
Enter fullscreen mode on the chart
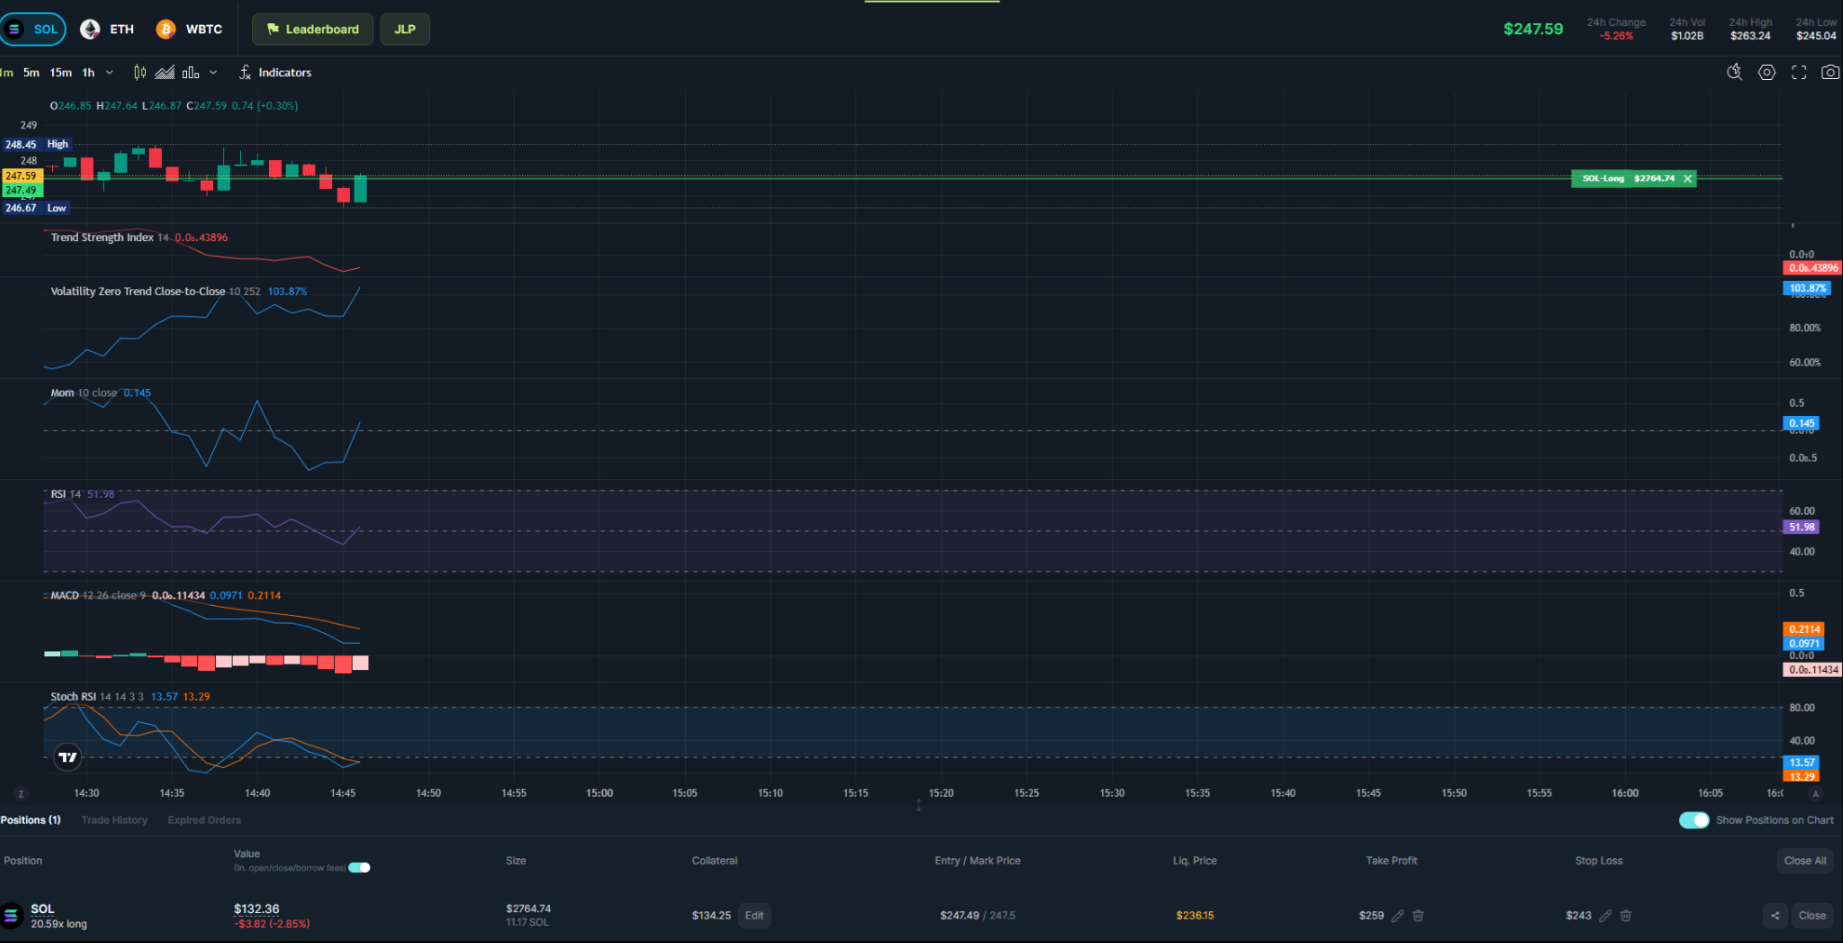click(1799, 72)
